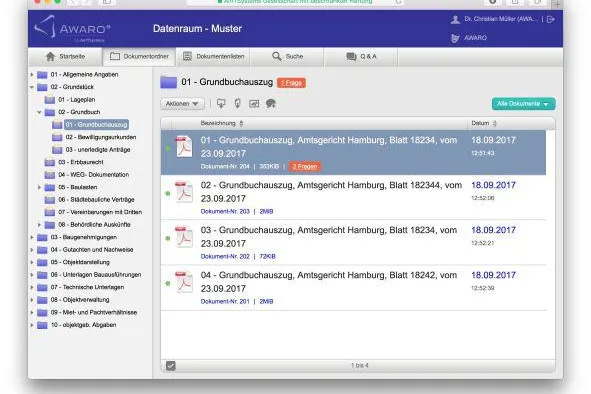Viewport: 591px width, 394px height.
Task: Expand the 05 - Baulasten folder arrow
Action: (39, 187)
